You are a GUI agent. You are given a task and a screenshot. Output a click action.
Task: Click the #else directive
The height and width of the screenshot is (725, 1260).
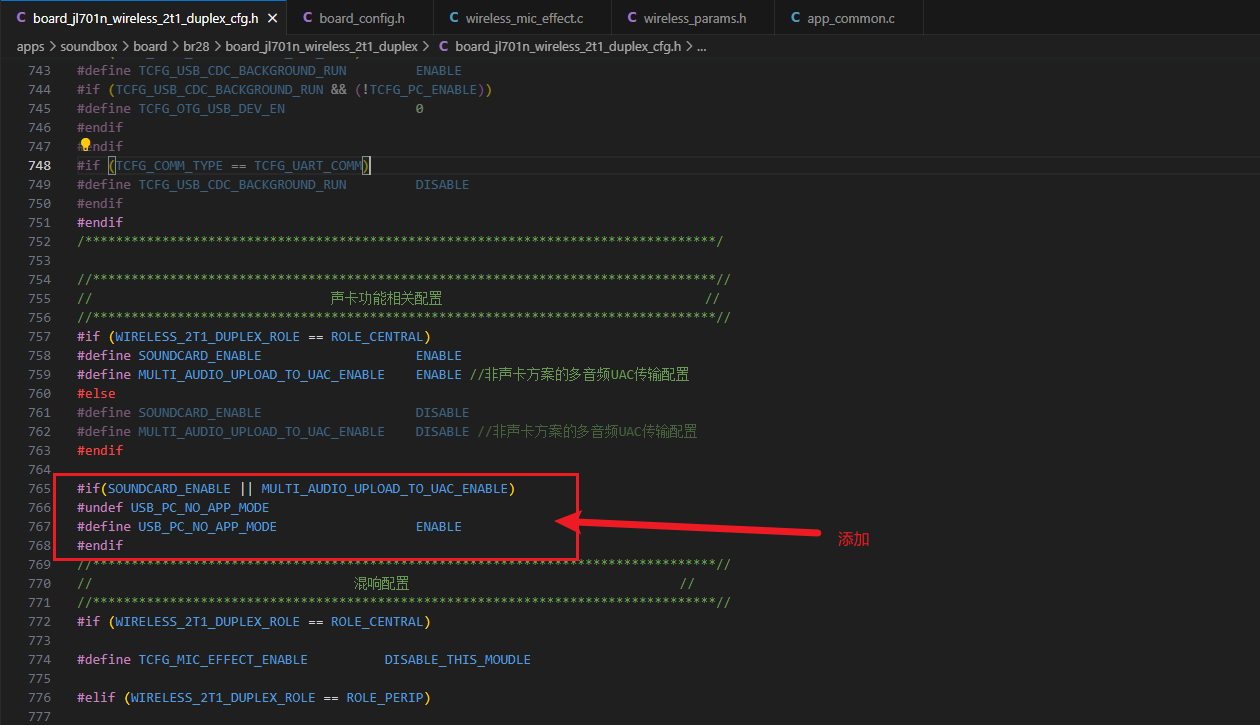96,393
